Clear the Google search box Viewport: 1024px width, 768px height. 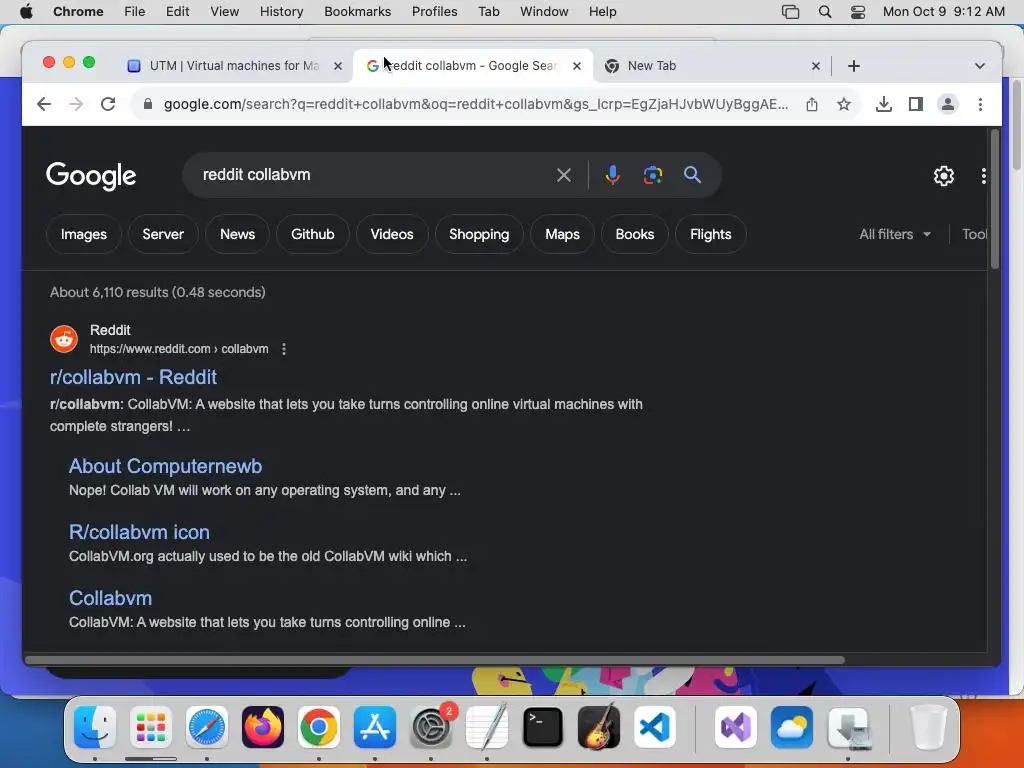point(564,175)
